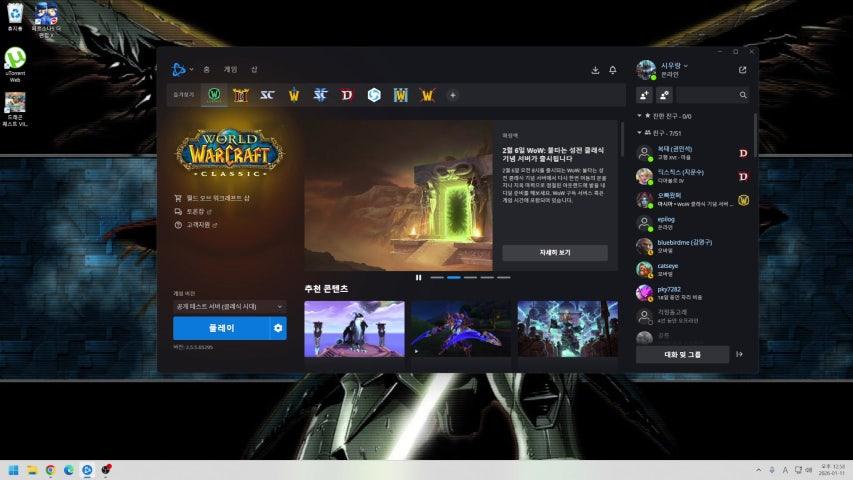Select the blonde-avatar friend playing 디아블로 IV

click(x=692, y=176)
